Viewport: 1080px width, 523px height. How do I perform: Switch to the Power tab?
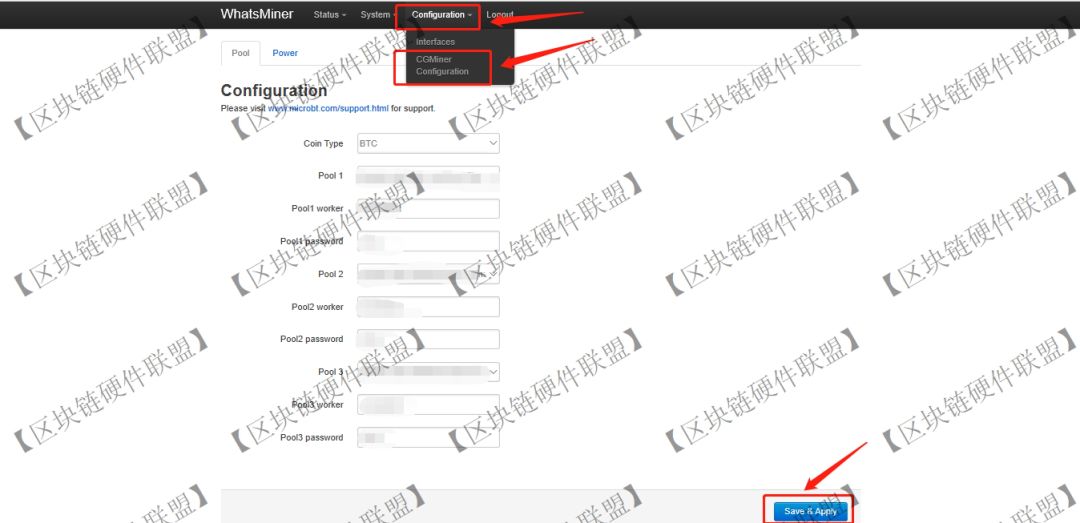(284, 53)
